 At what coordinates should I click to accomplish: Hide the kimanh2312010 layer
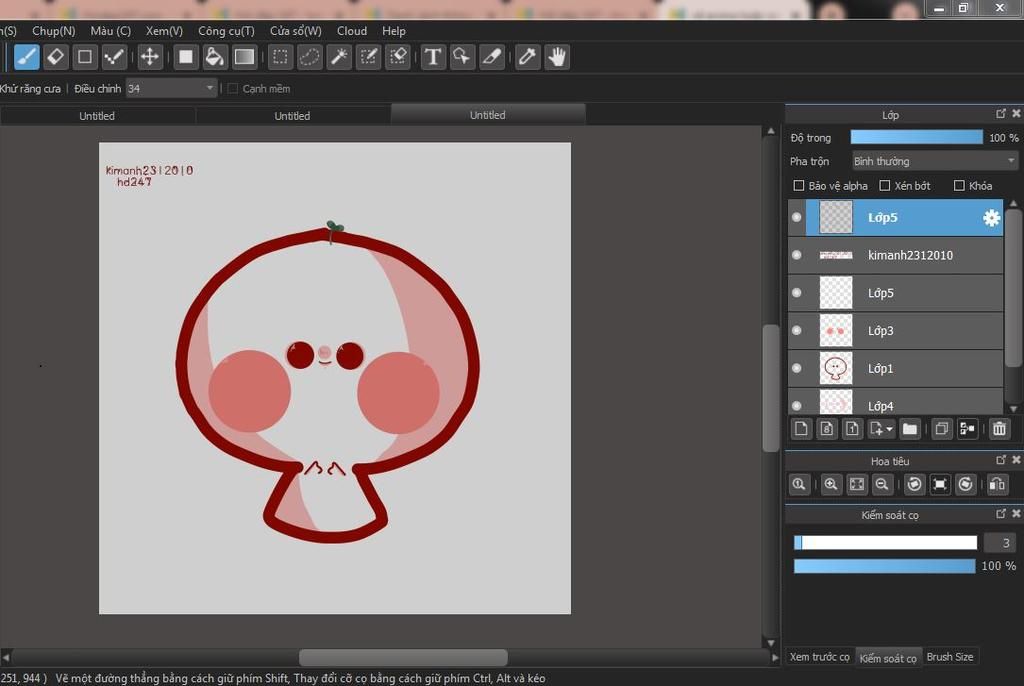click(797, 255)
